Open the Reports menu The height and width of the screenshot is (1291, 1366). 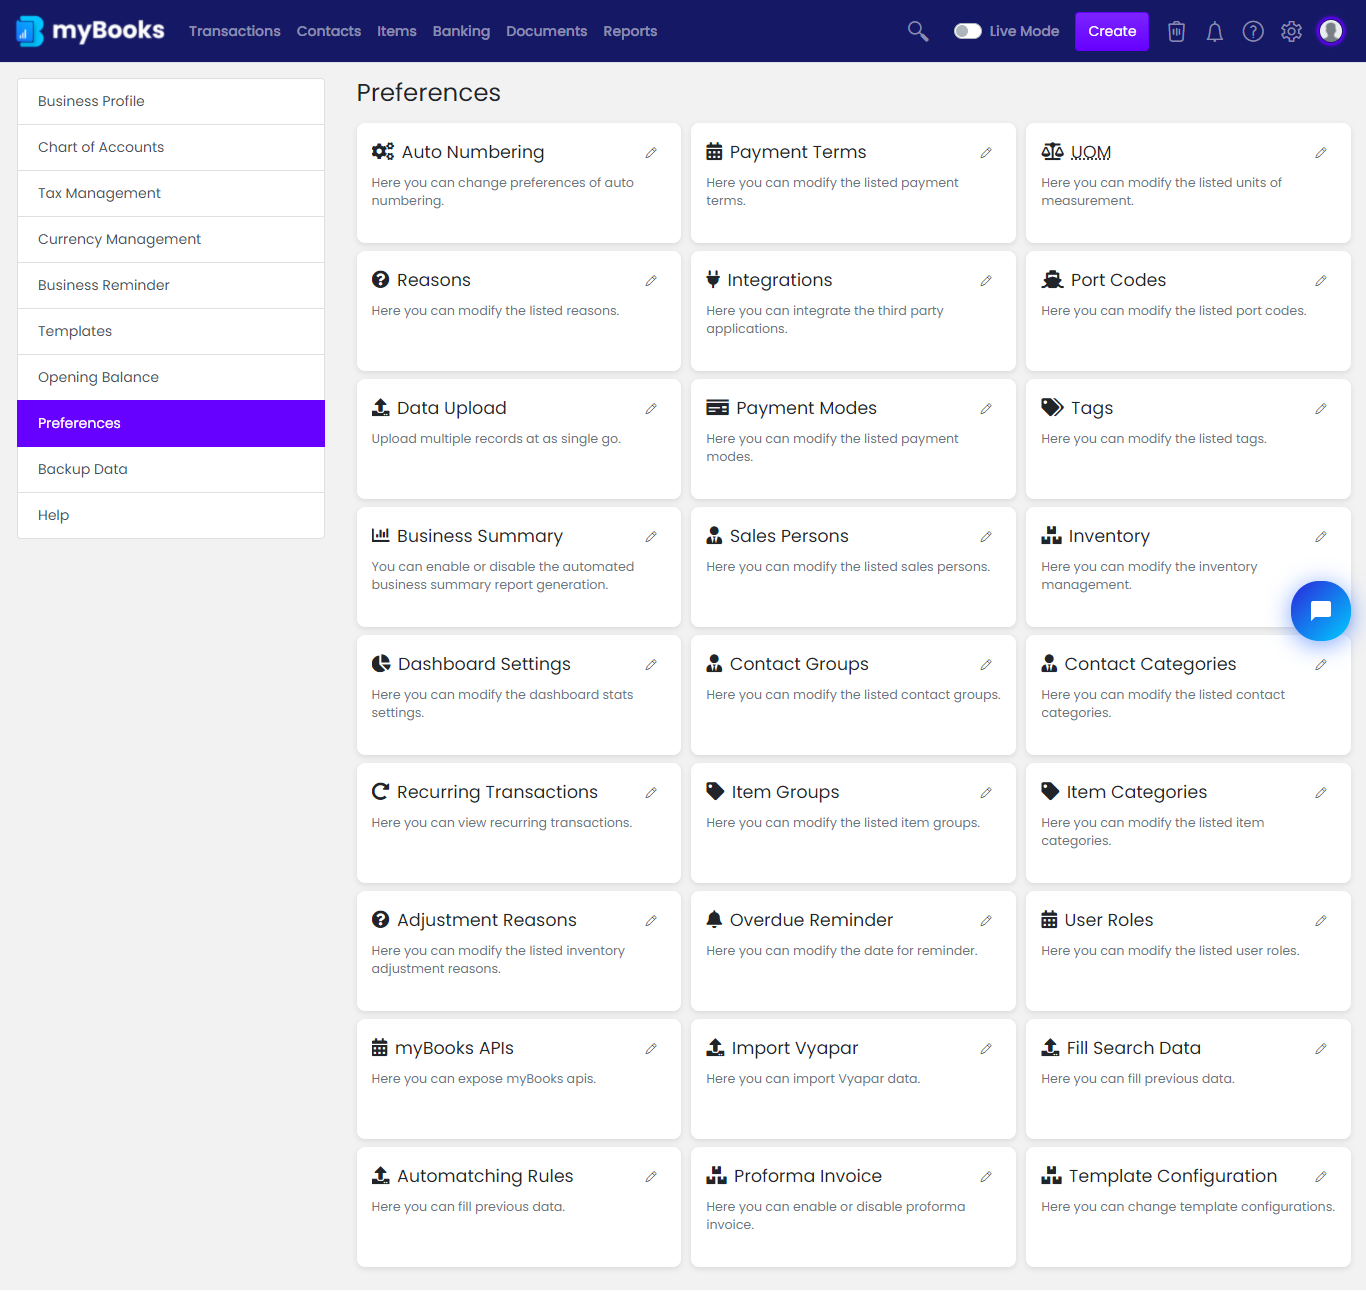(x=630, y=31)
